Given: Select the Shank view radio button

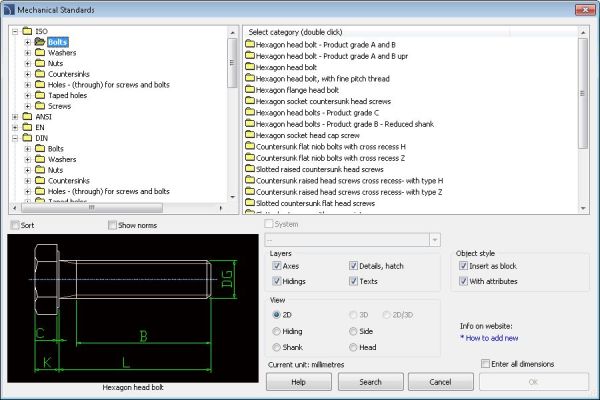Looking at the screenshot, I should coord(276,347).
